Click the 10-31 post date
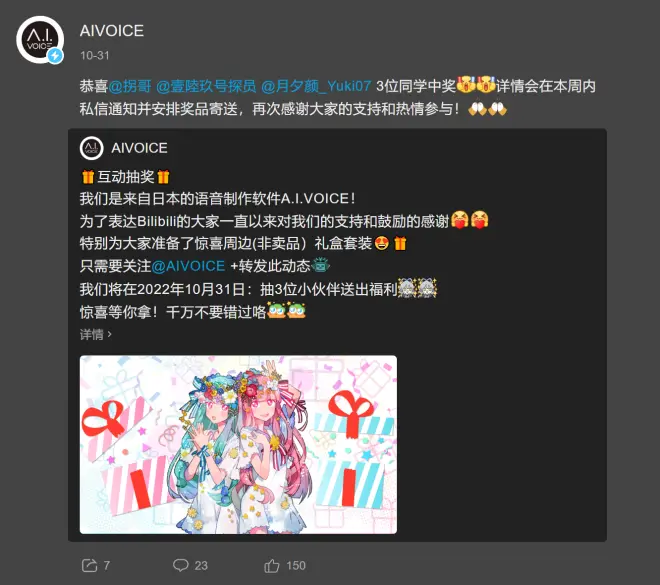 [95, 56]
